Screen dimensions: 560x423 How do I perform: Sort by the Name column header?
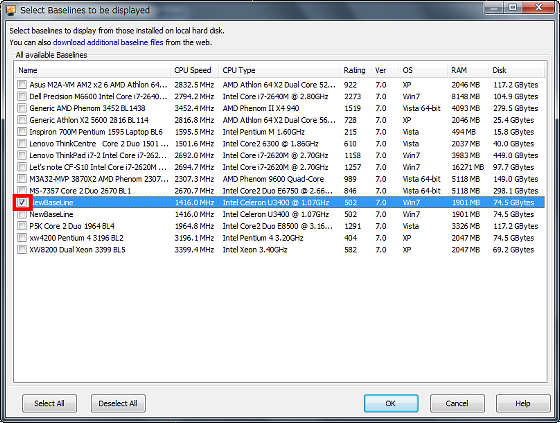(x=92, y=70)
